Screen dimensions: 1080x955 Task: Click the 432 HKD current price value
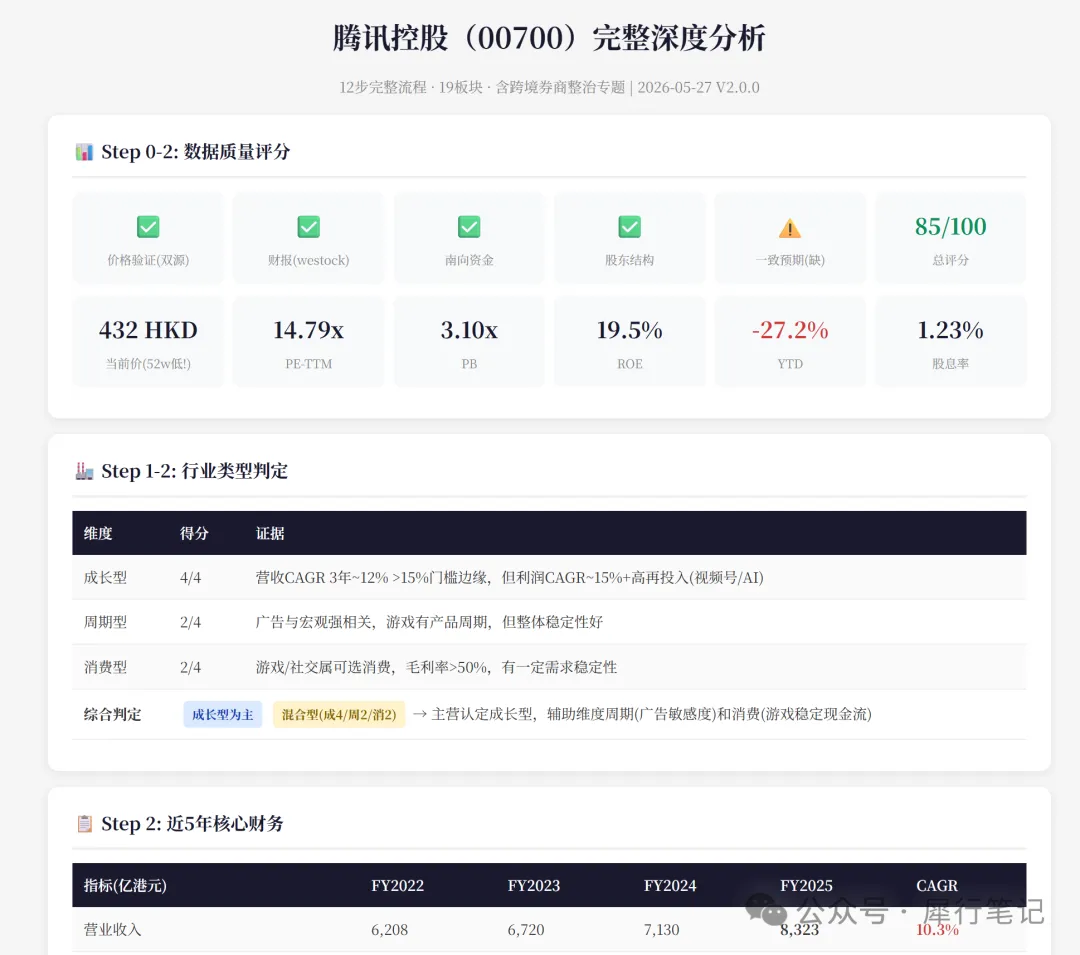tap(148, 330)
